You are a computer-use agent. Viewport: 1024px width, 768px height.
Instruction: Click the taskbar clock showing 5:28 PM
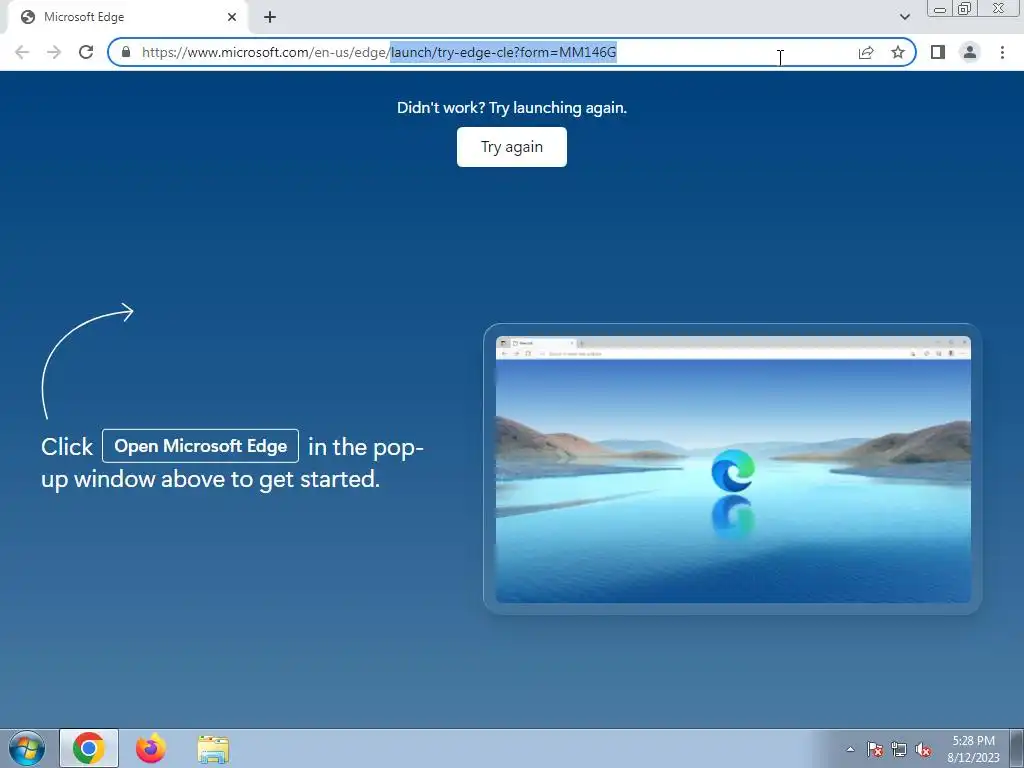point(973,749)
